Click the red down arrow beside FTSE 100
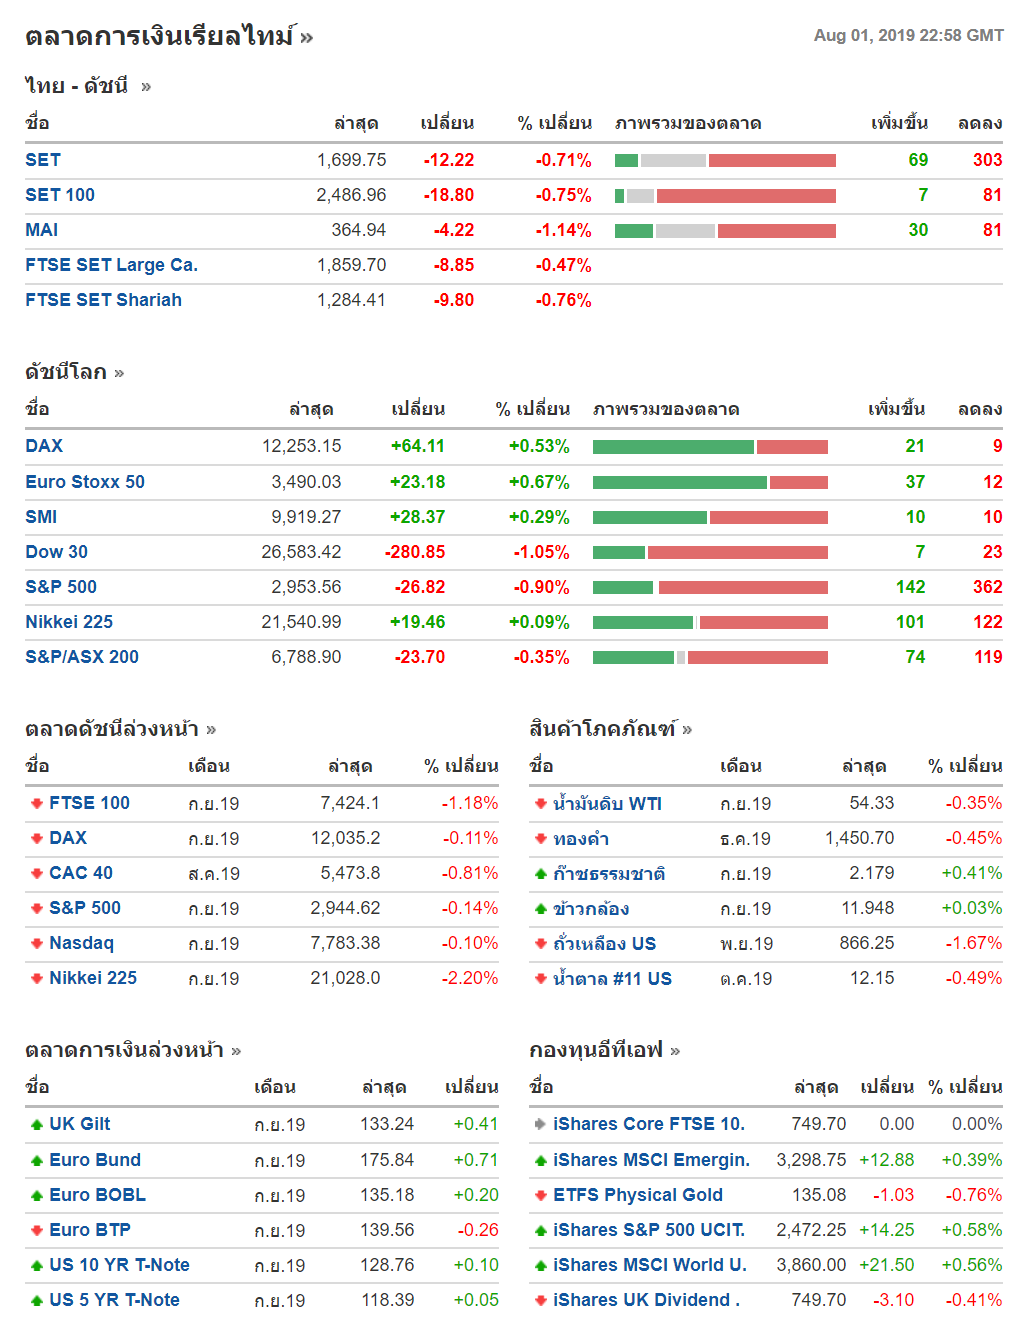 point(36,803)
